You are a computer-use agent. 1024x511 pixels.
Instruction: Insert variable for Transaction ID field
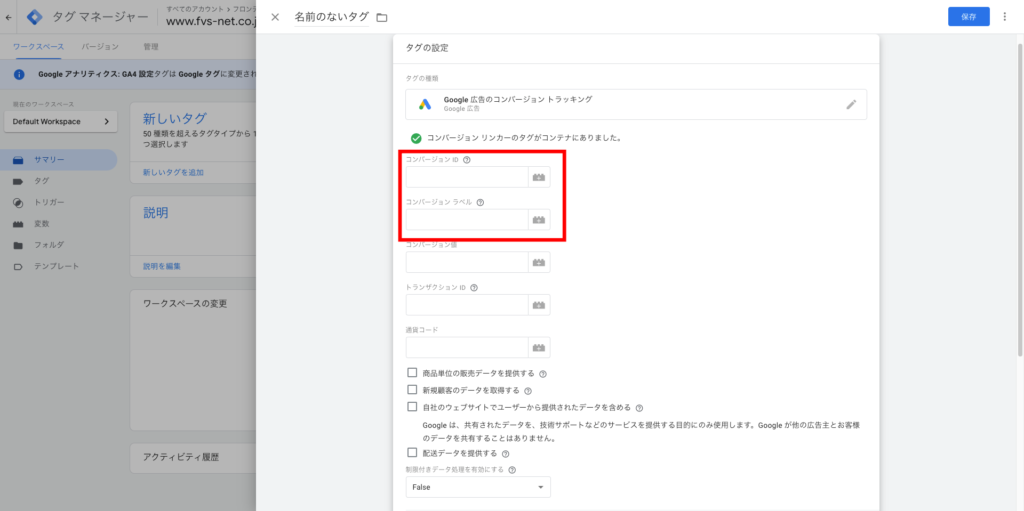[x=539, y=305]
